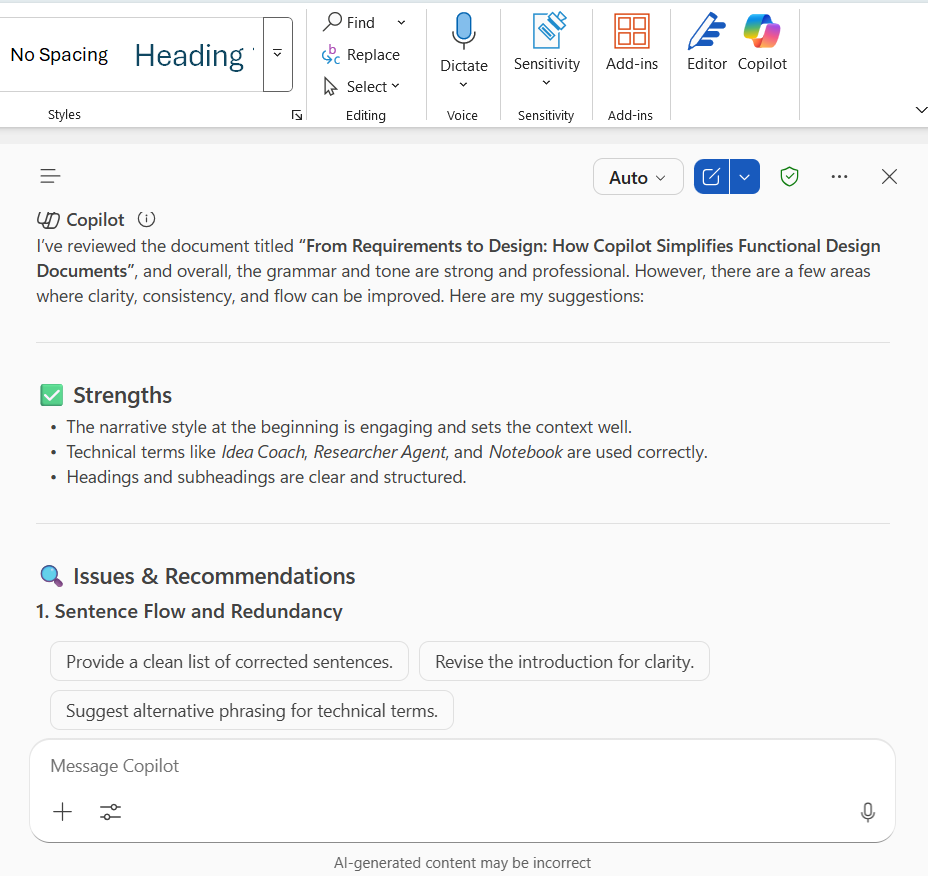Open the Copilot conversations menu icon
Viewport: 928px width, 876px height.
pyautogui.click(x=50, y=176)
